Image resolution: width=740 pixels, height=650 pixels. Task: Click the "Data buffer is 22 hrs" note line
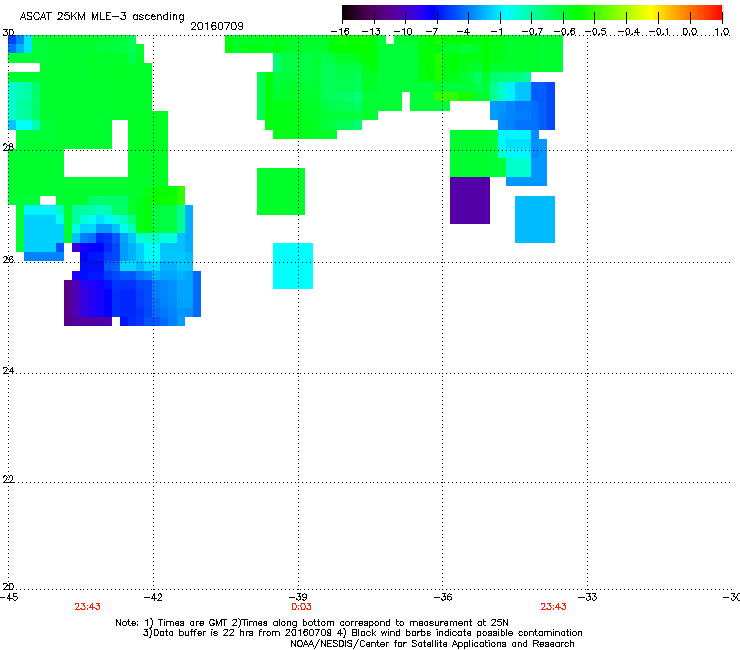(362, 633)
